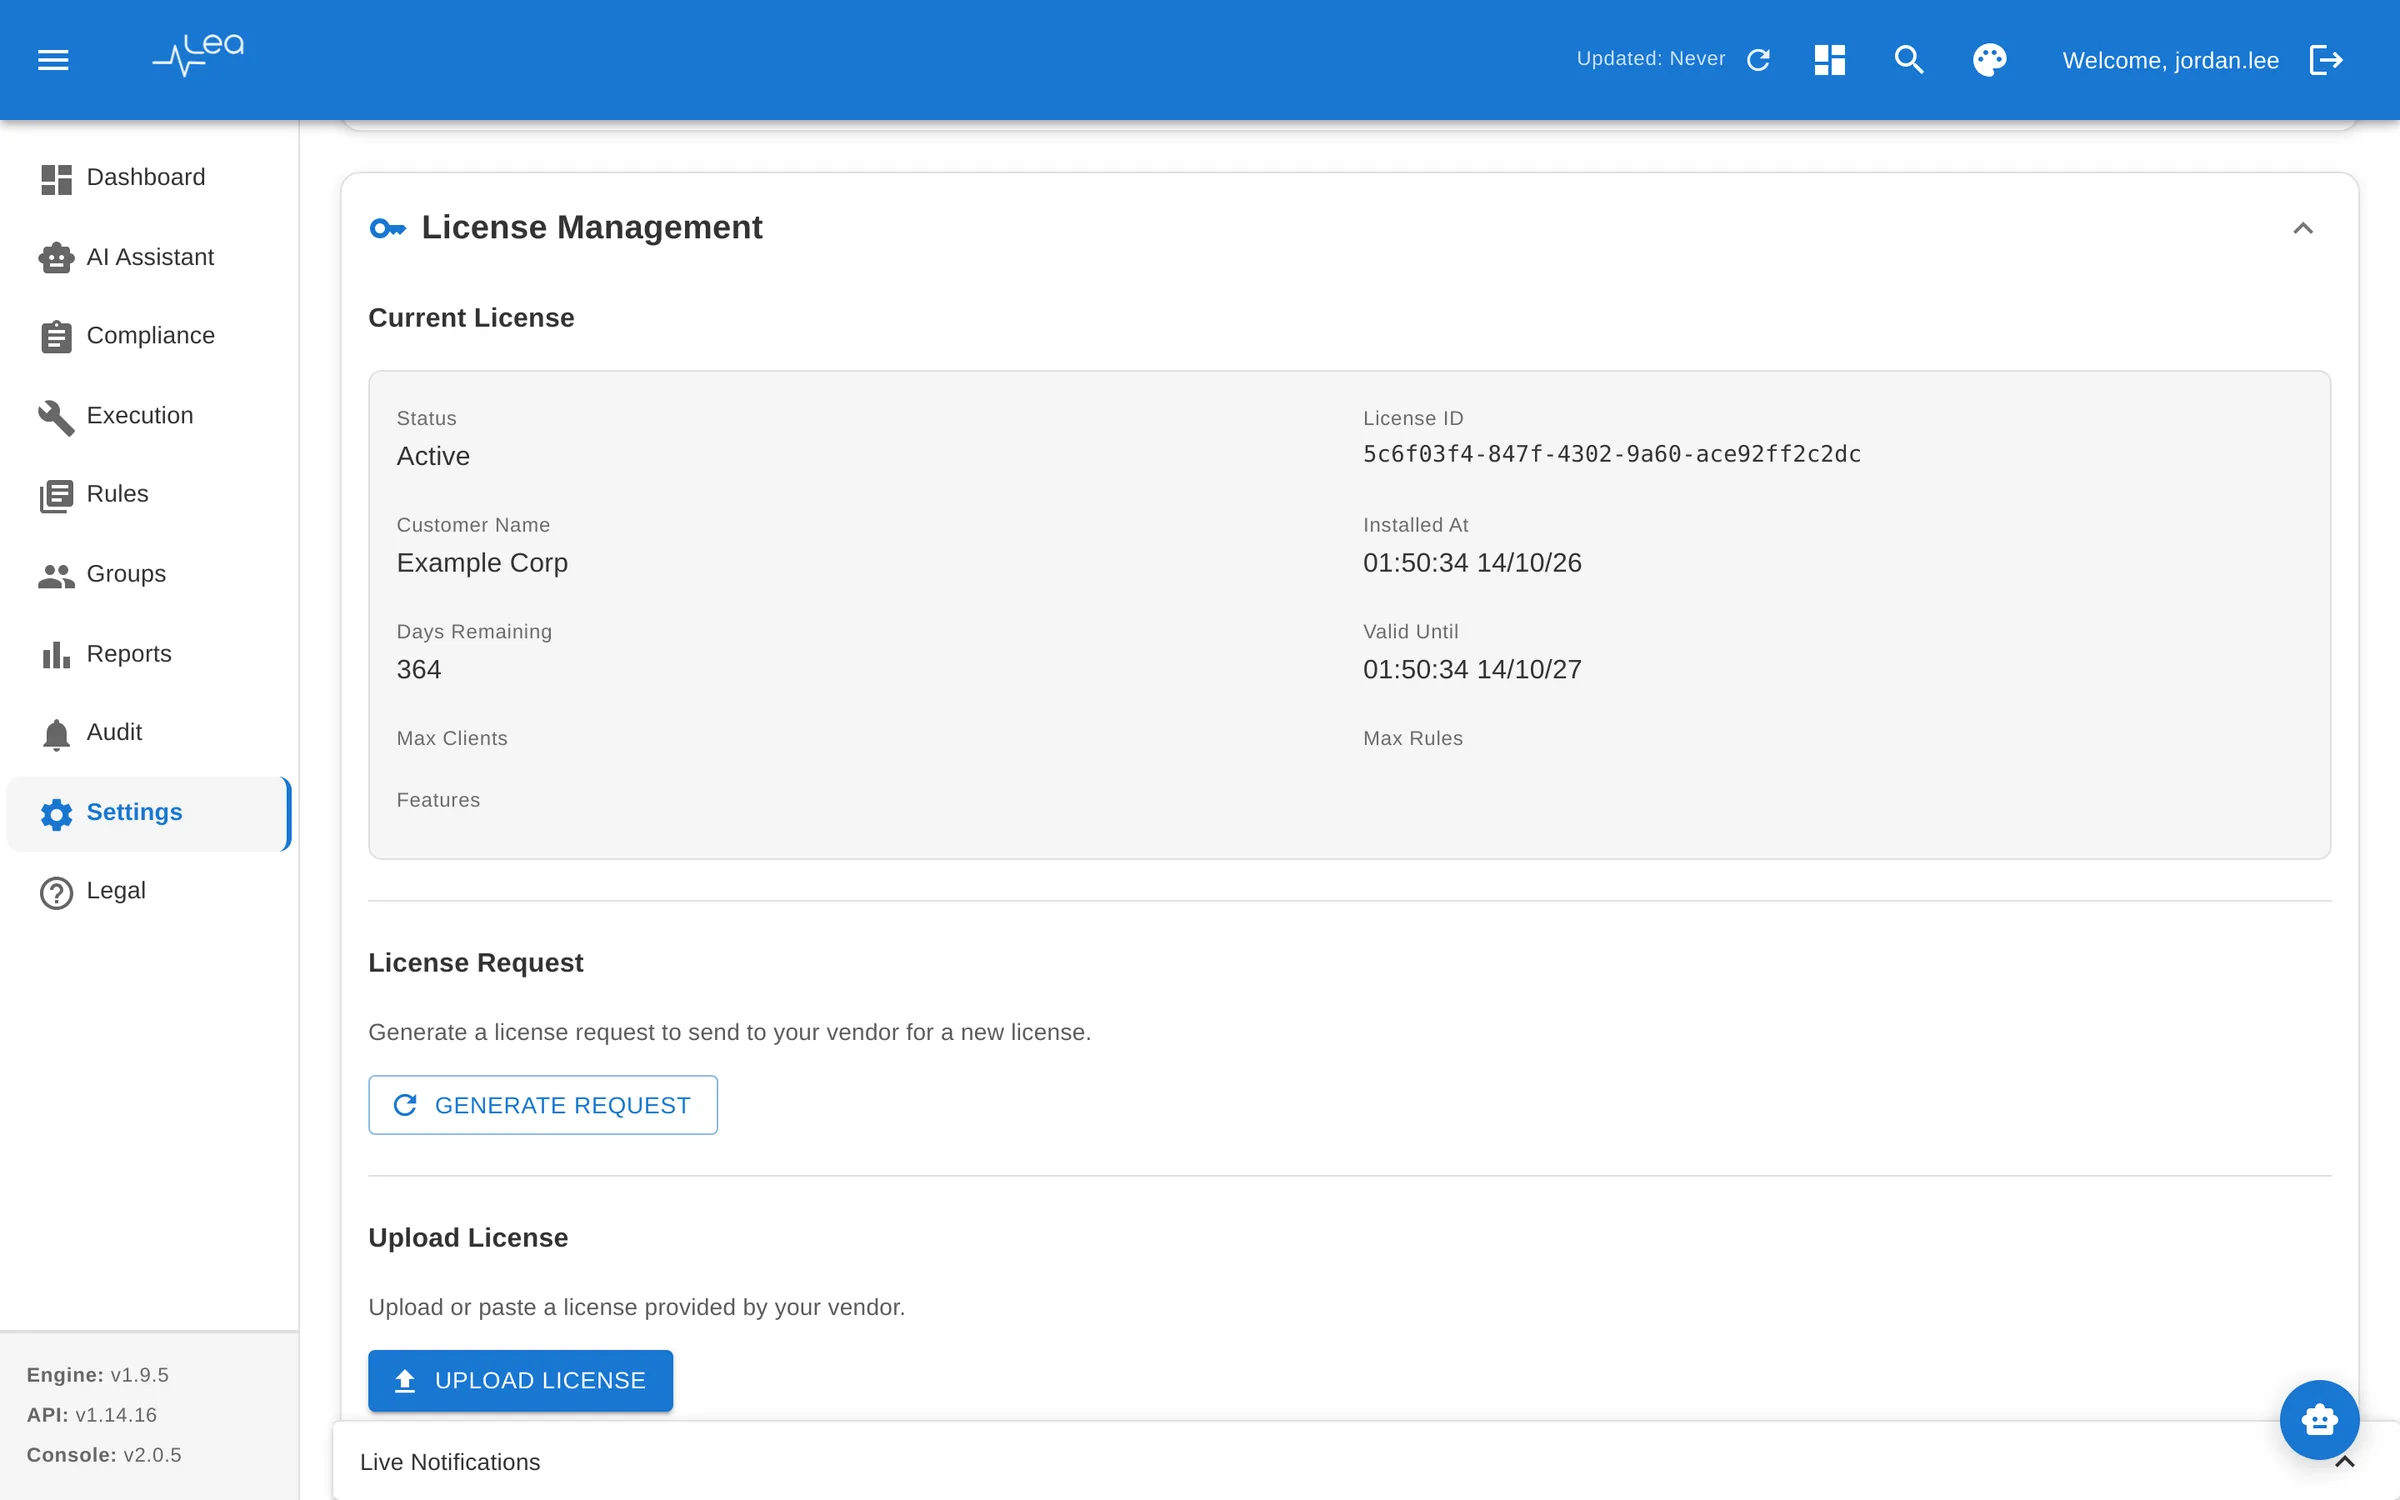Expand the Live Notifications bar

(x=2344, y=1462)
